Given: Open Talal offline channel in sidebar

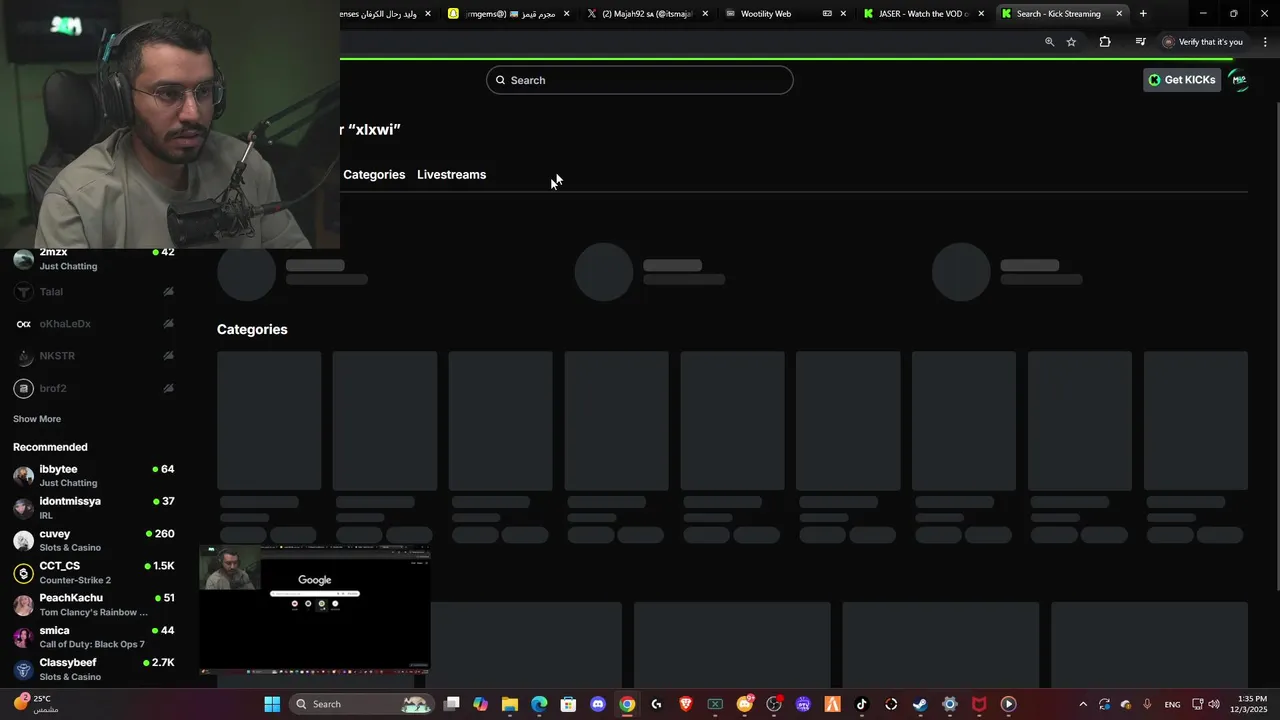Looking at the screenshot, I should (x=94, y=292).
